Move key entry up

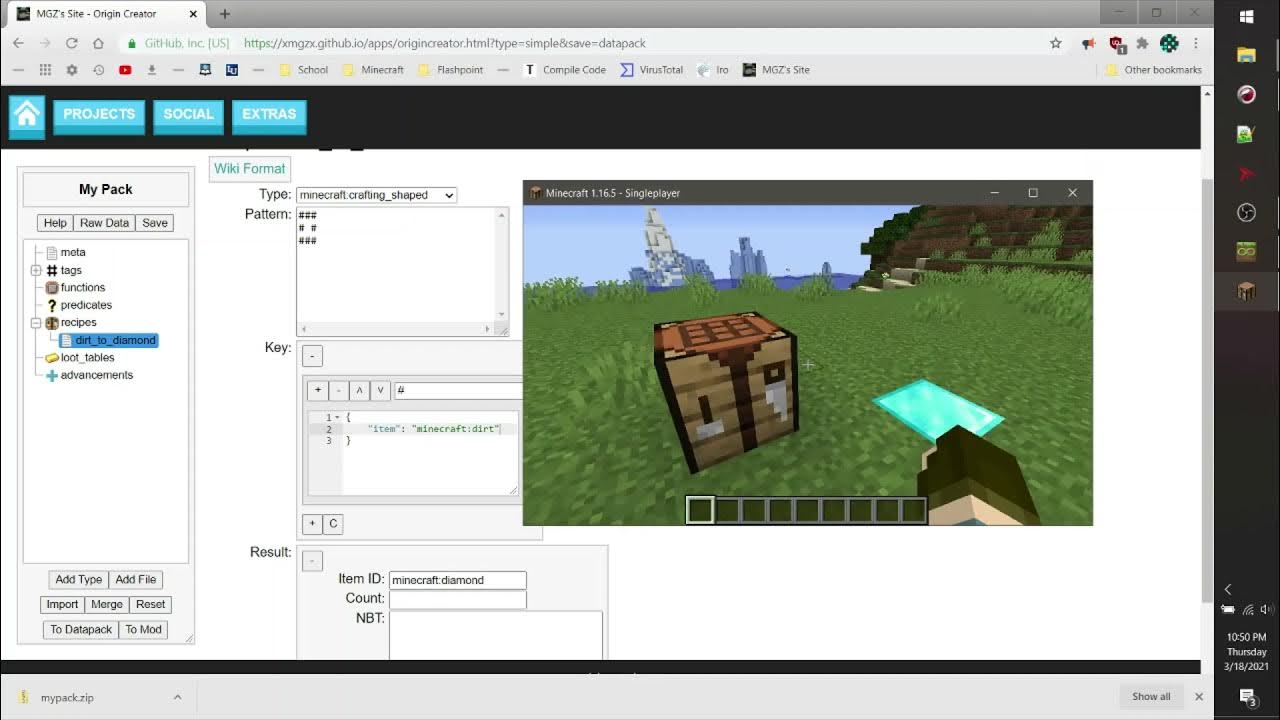tap(360, 391)
